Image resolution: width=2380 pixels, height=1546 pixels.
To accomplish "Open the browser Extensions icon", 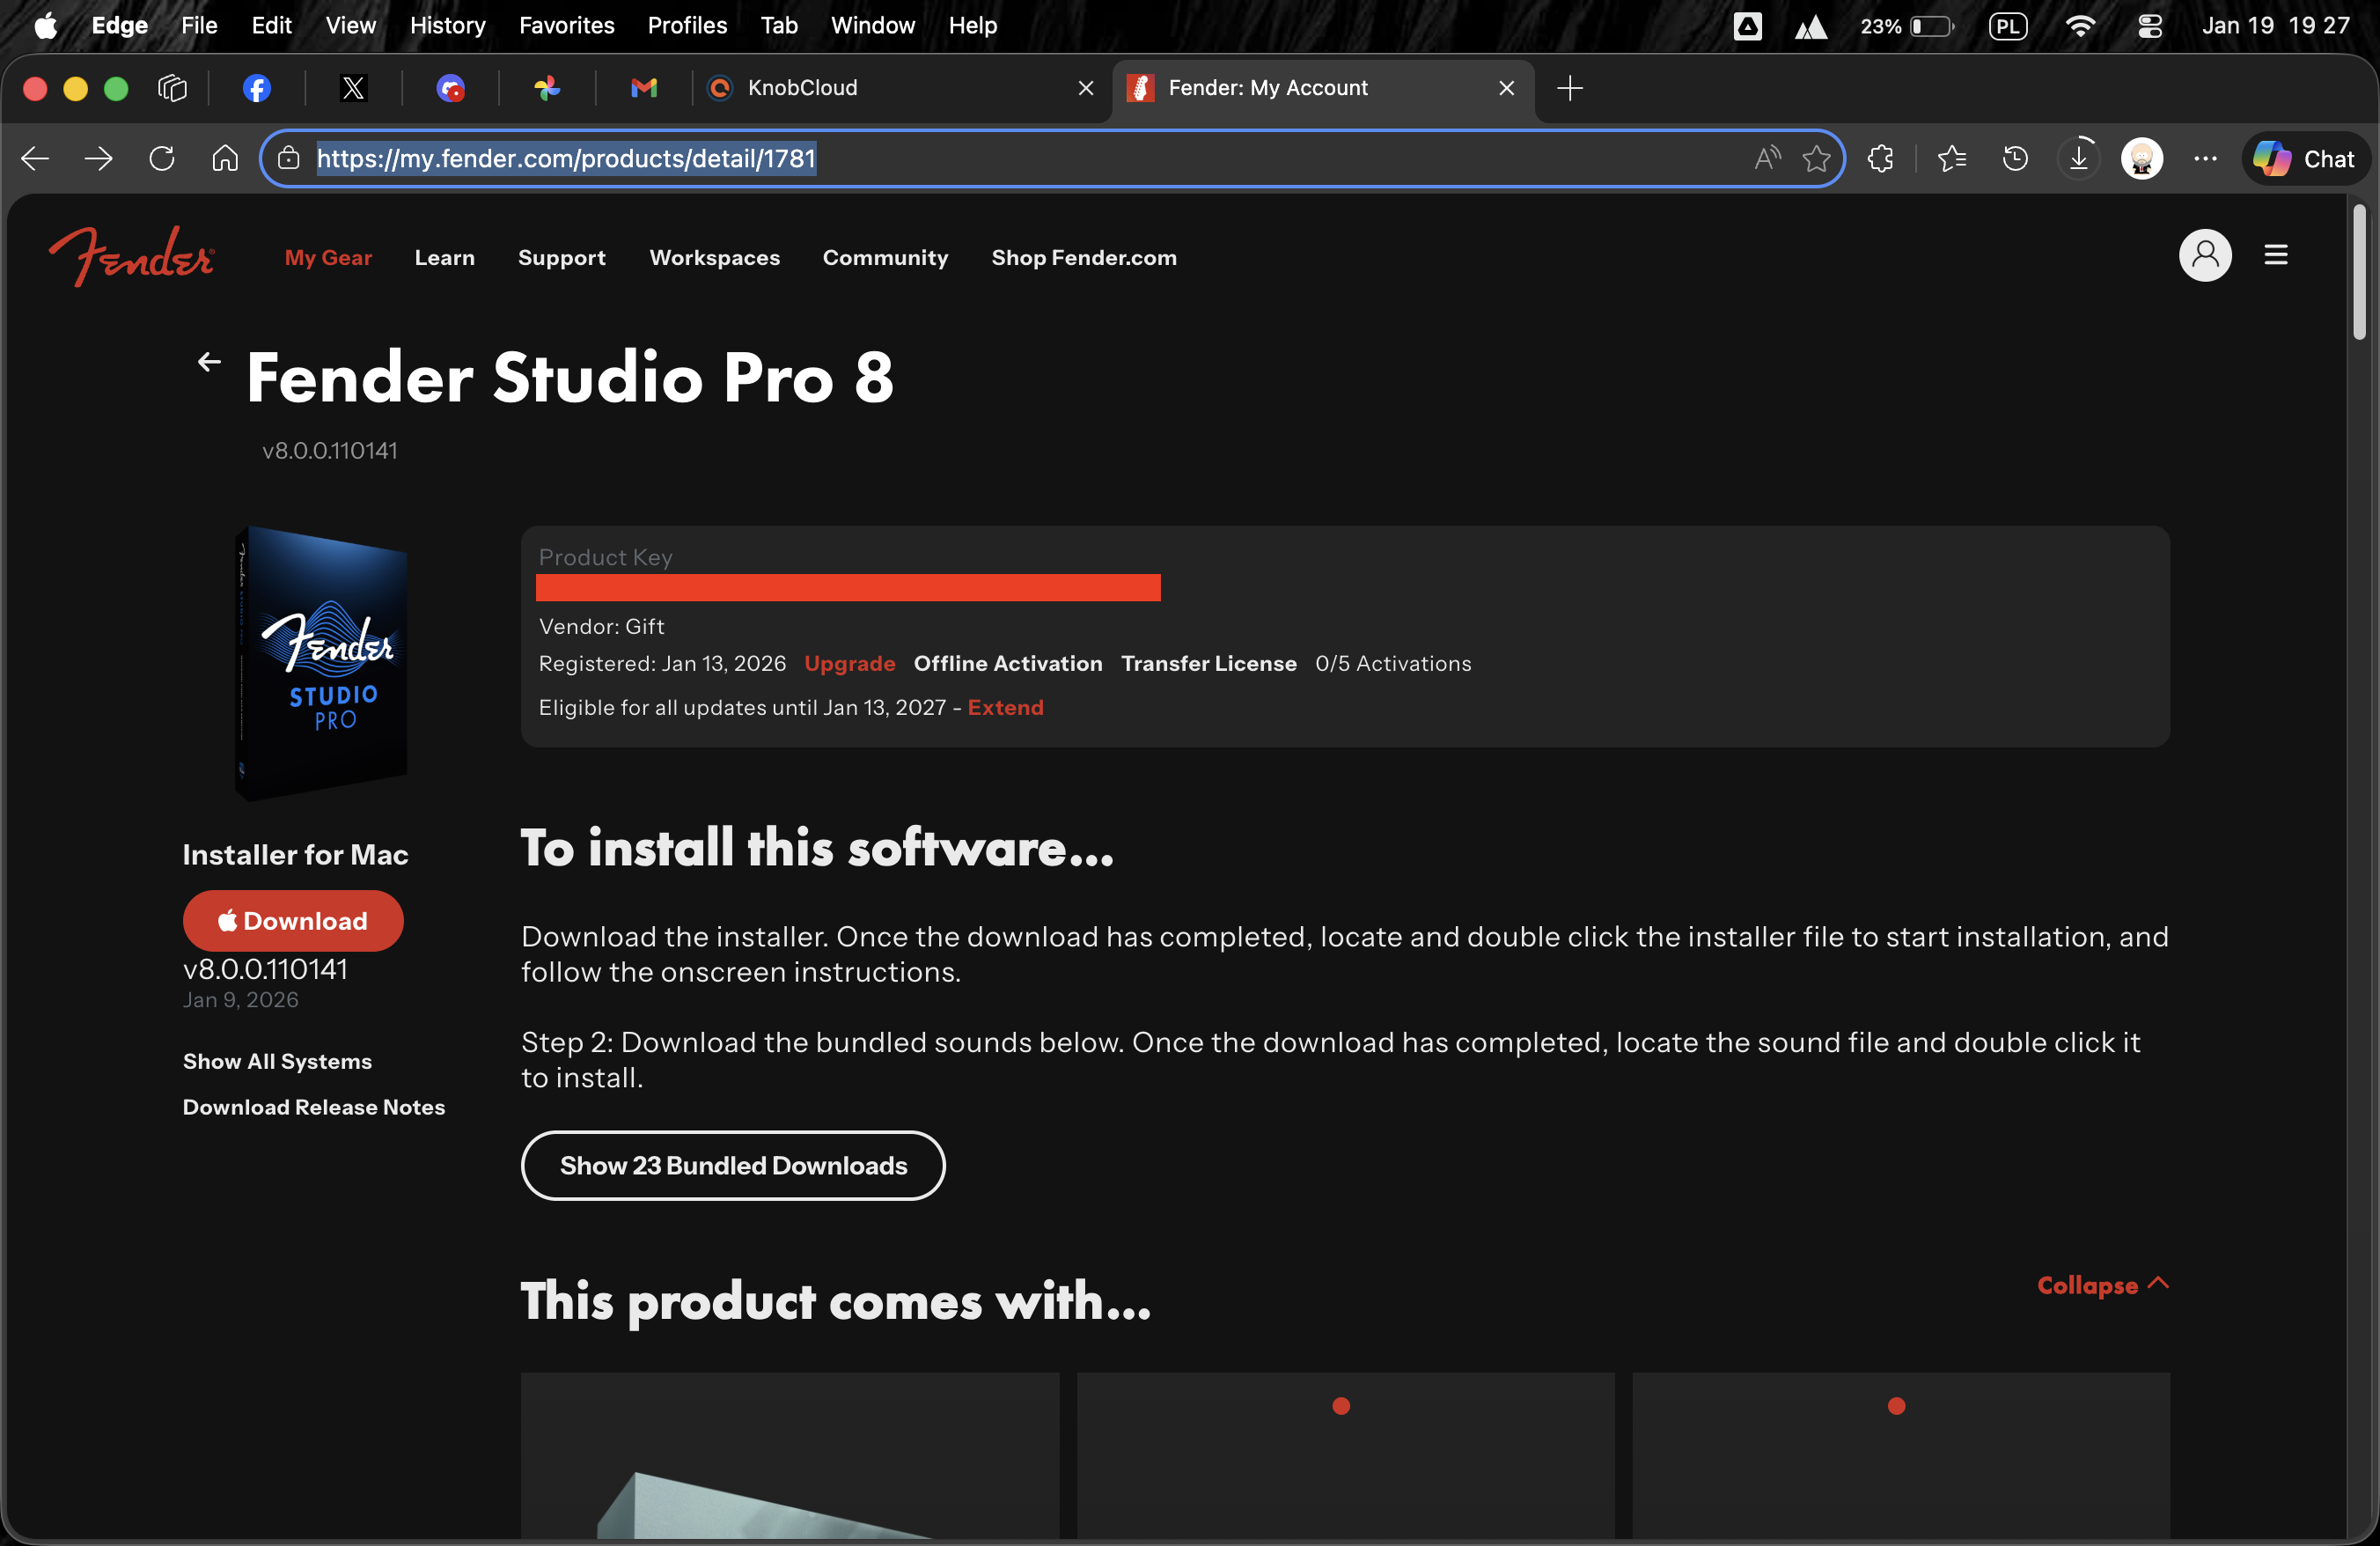I will pos(1881,158).
